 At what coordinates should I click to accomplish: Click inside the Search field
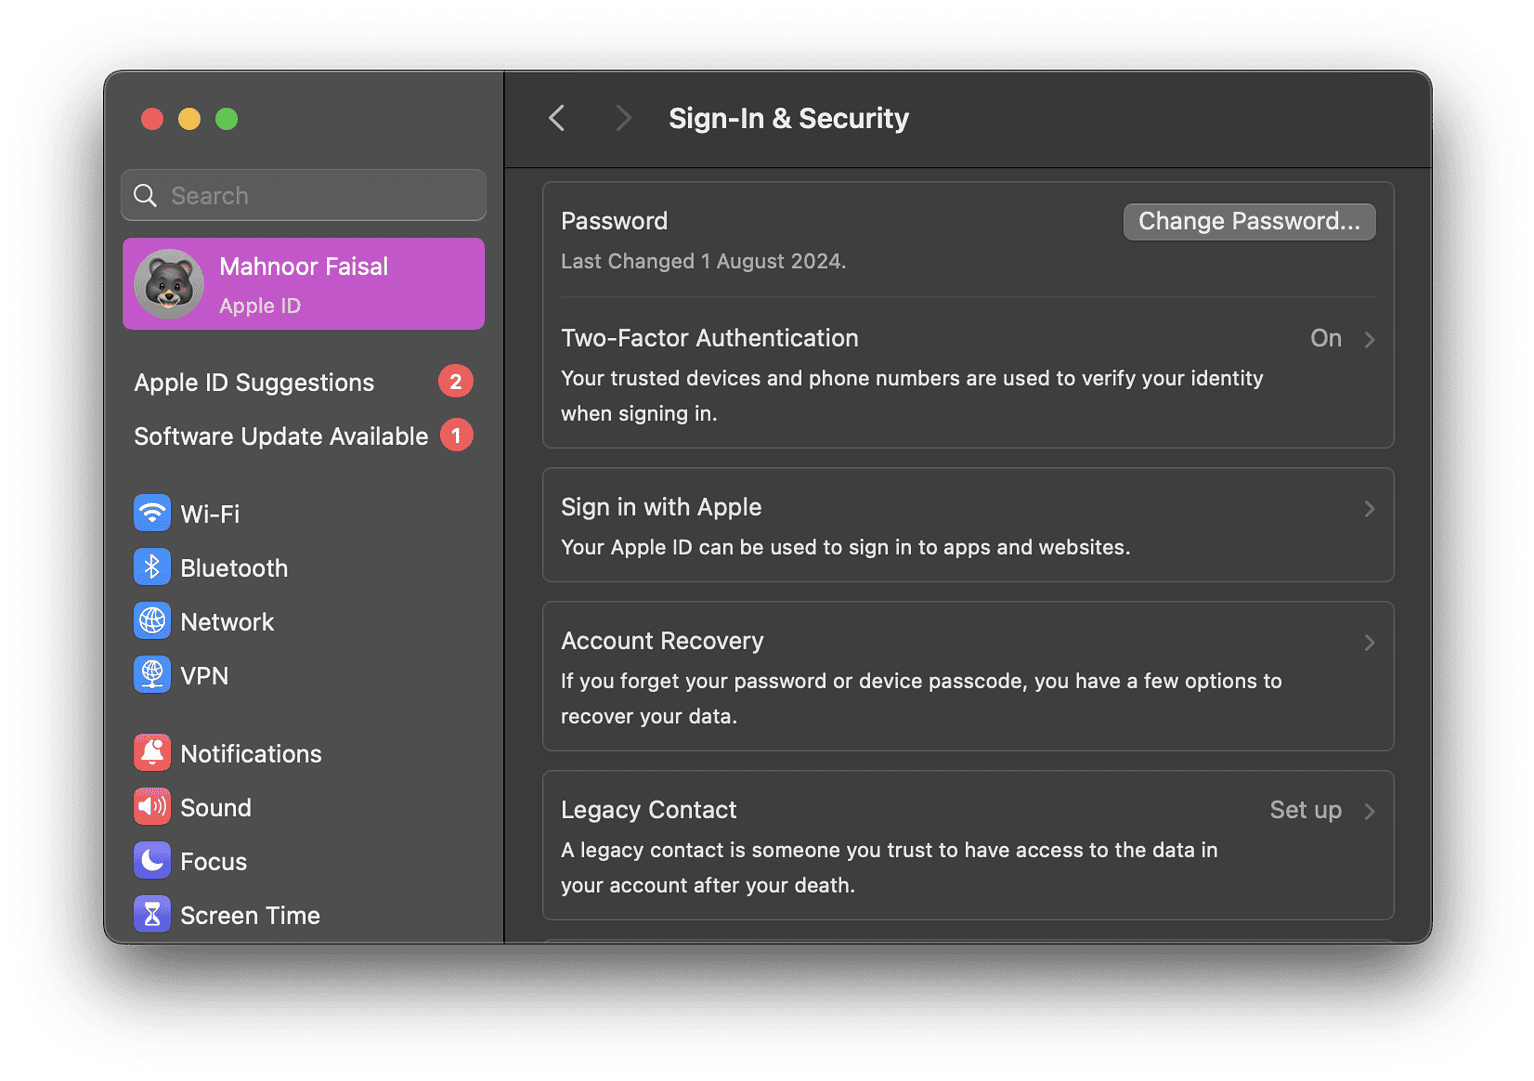click(303, 195)
